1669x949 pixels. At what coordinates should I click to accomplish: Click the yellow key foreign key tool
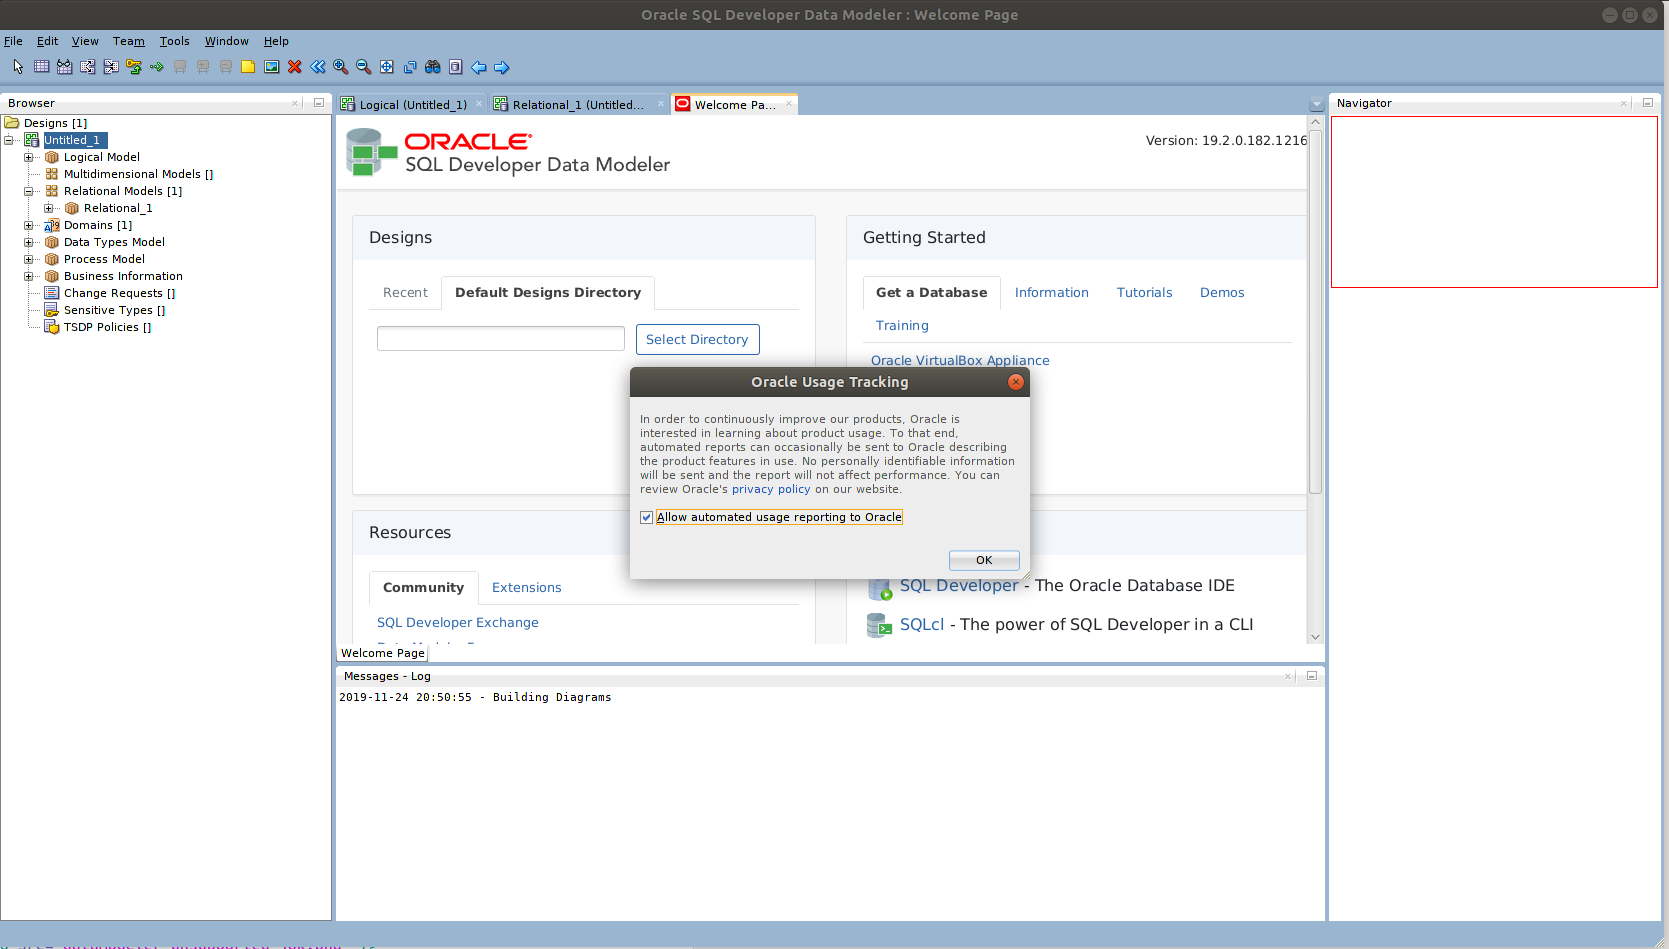(x=133, y=67)
